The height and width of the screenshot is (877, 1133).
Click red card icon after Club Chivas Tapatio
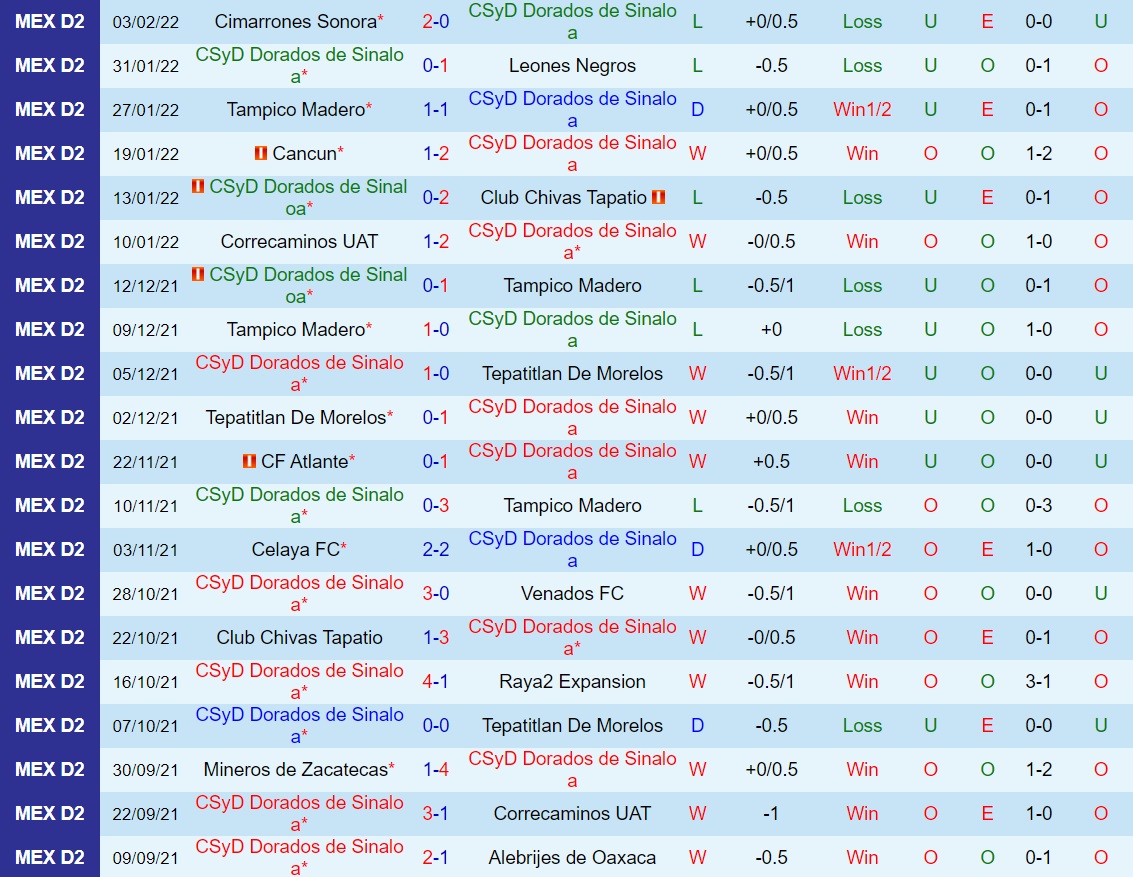click(x=658, y=196)
